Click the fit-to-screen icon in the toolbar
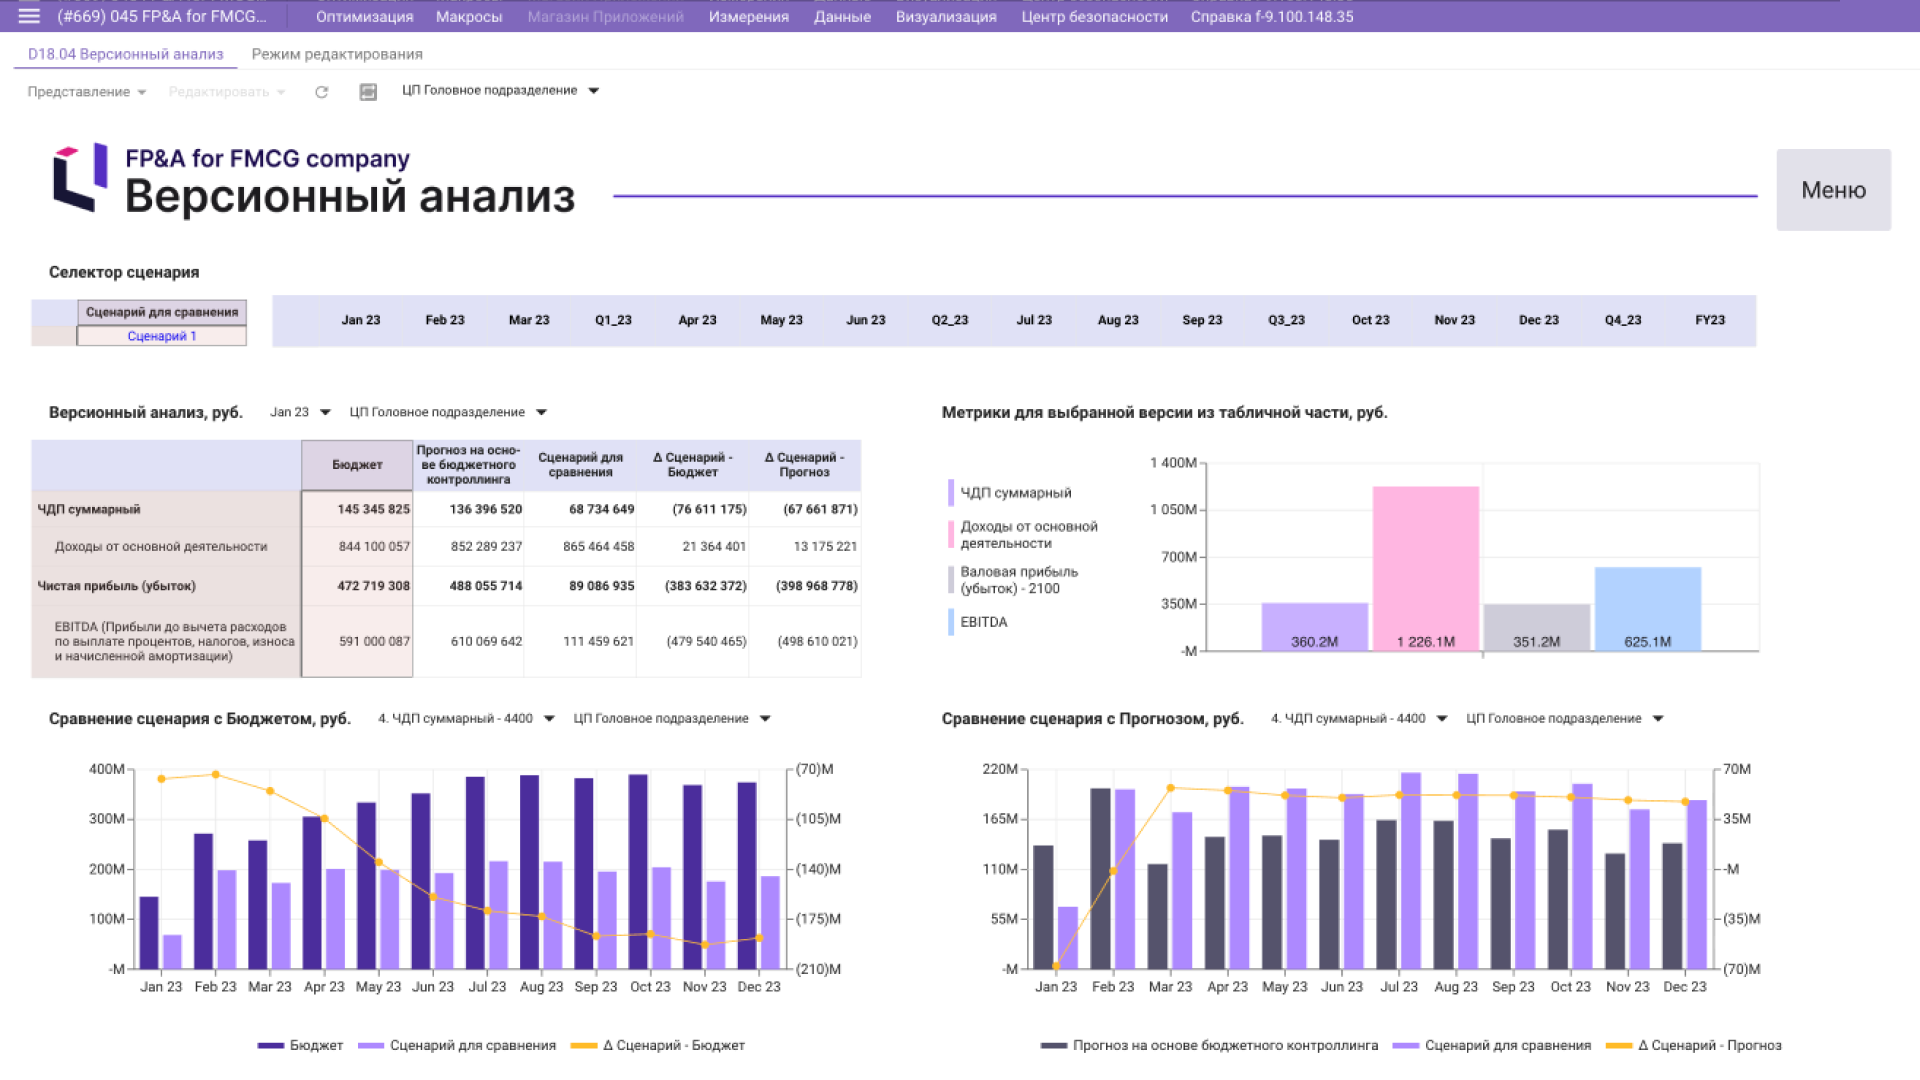1920x1080 pixels. point(368,91)
